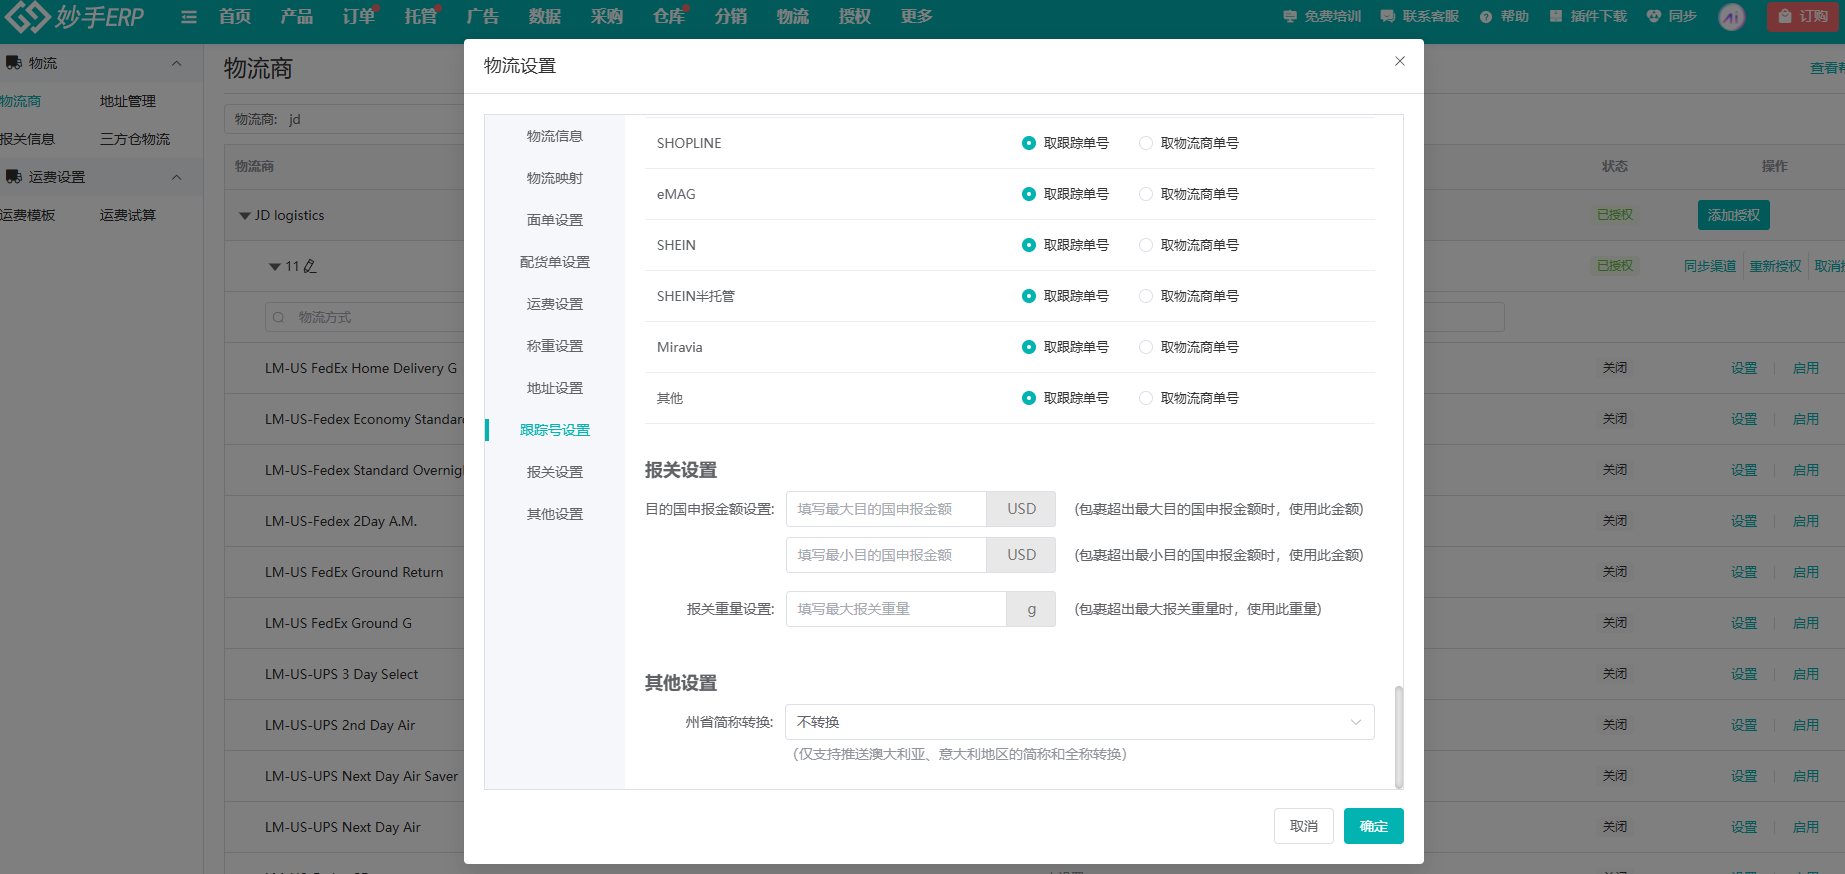The width and height of the screenshot is (1845, 874).
Task: Open the 州省简称转换 dropdown
Action: 1080,722
